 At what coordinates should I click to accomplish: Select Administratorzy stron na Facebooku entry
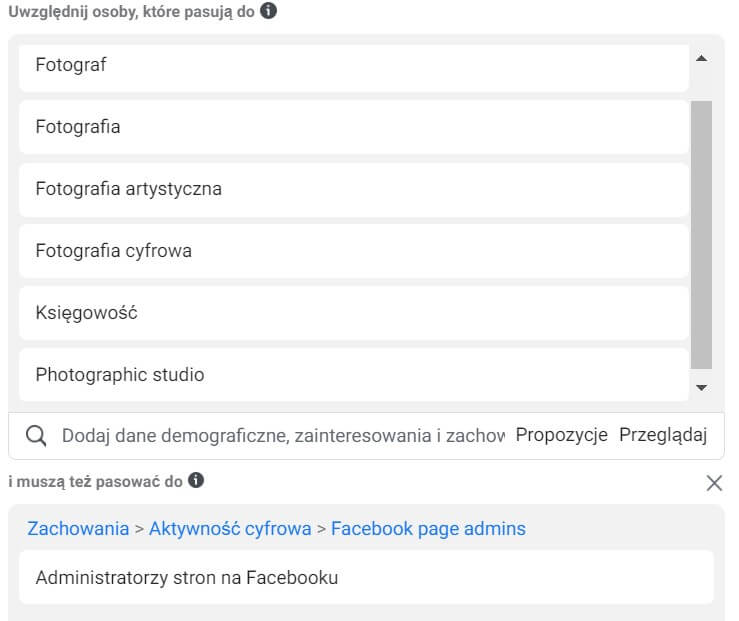coord(366,577)
